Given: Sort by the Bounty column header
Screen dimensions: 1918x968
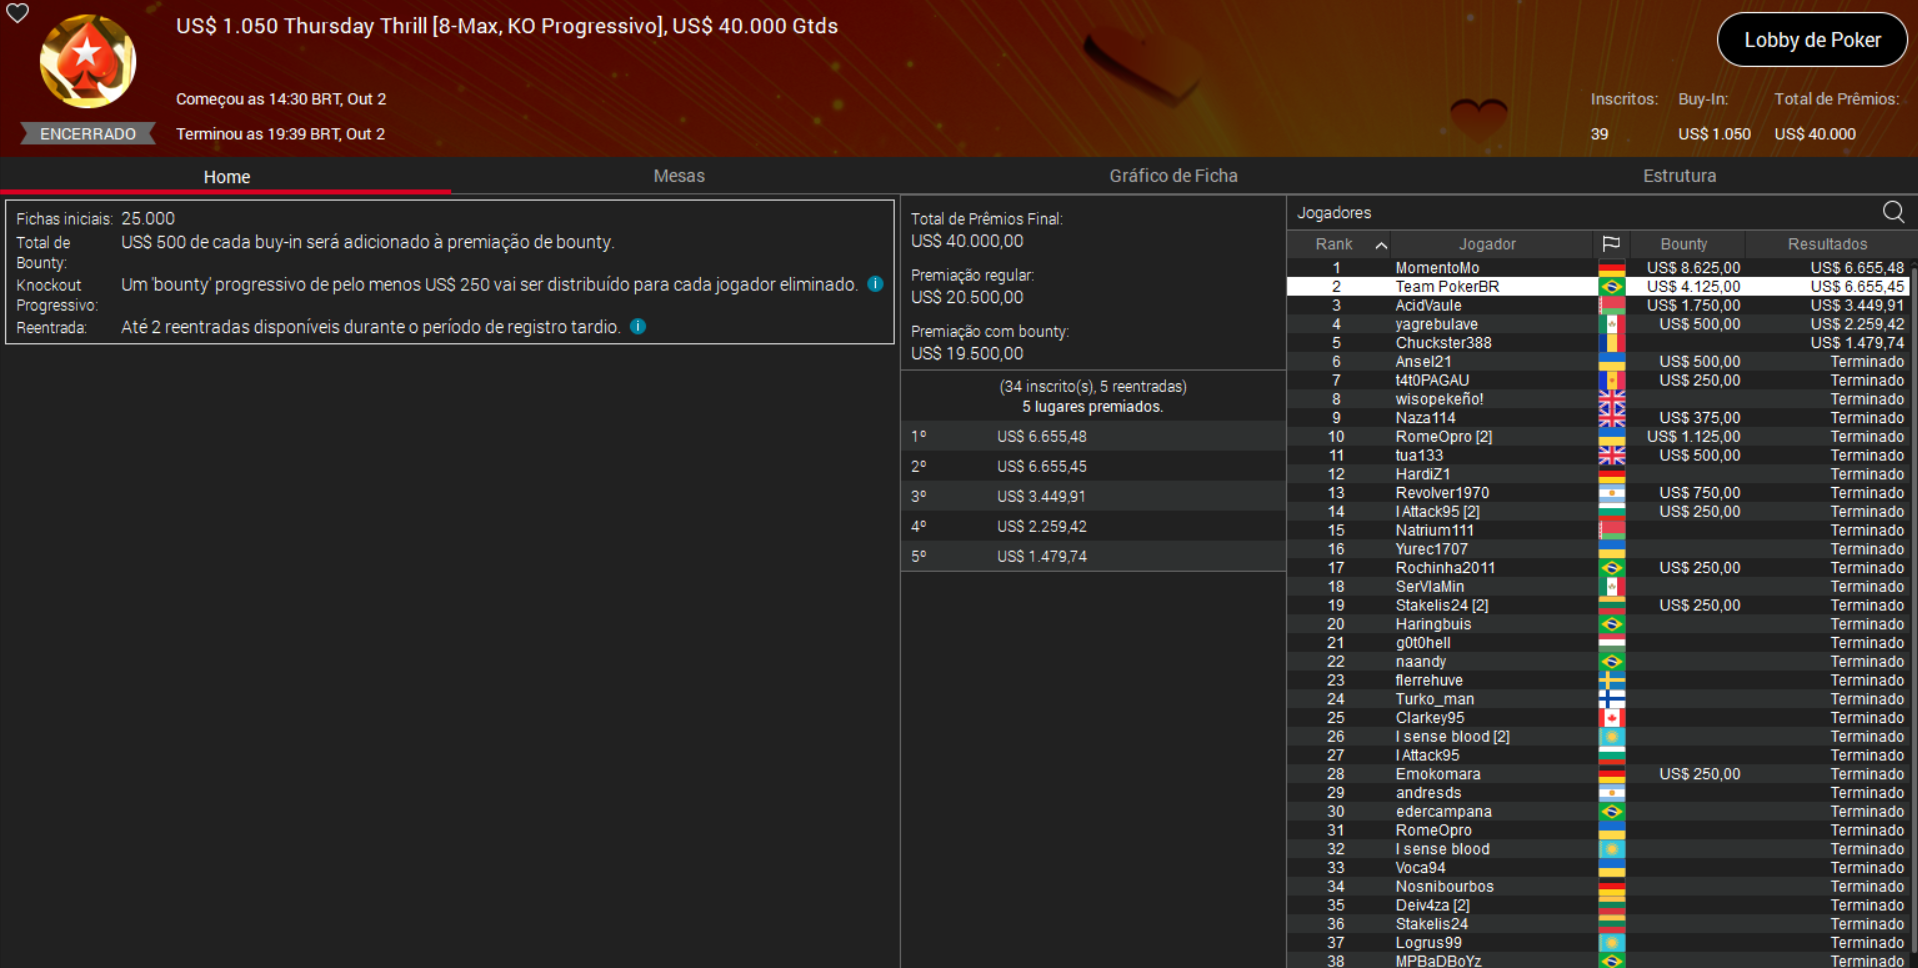Looking at the screenshot, I should click(1683, 244).
